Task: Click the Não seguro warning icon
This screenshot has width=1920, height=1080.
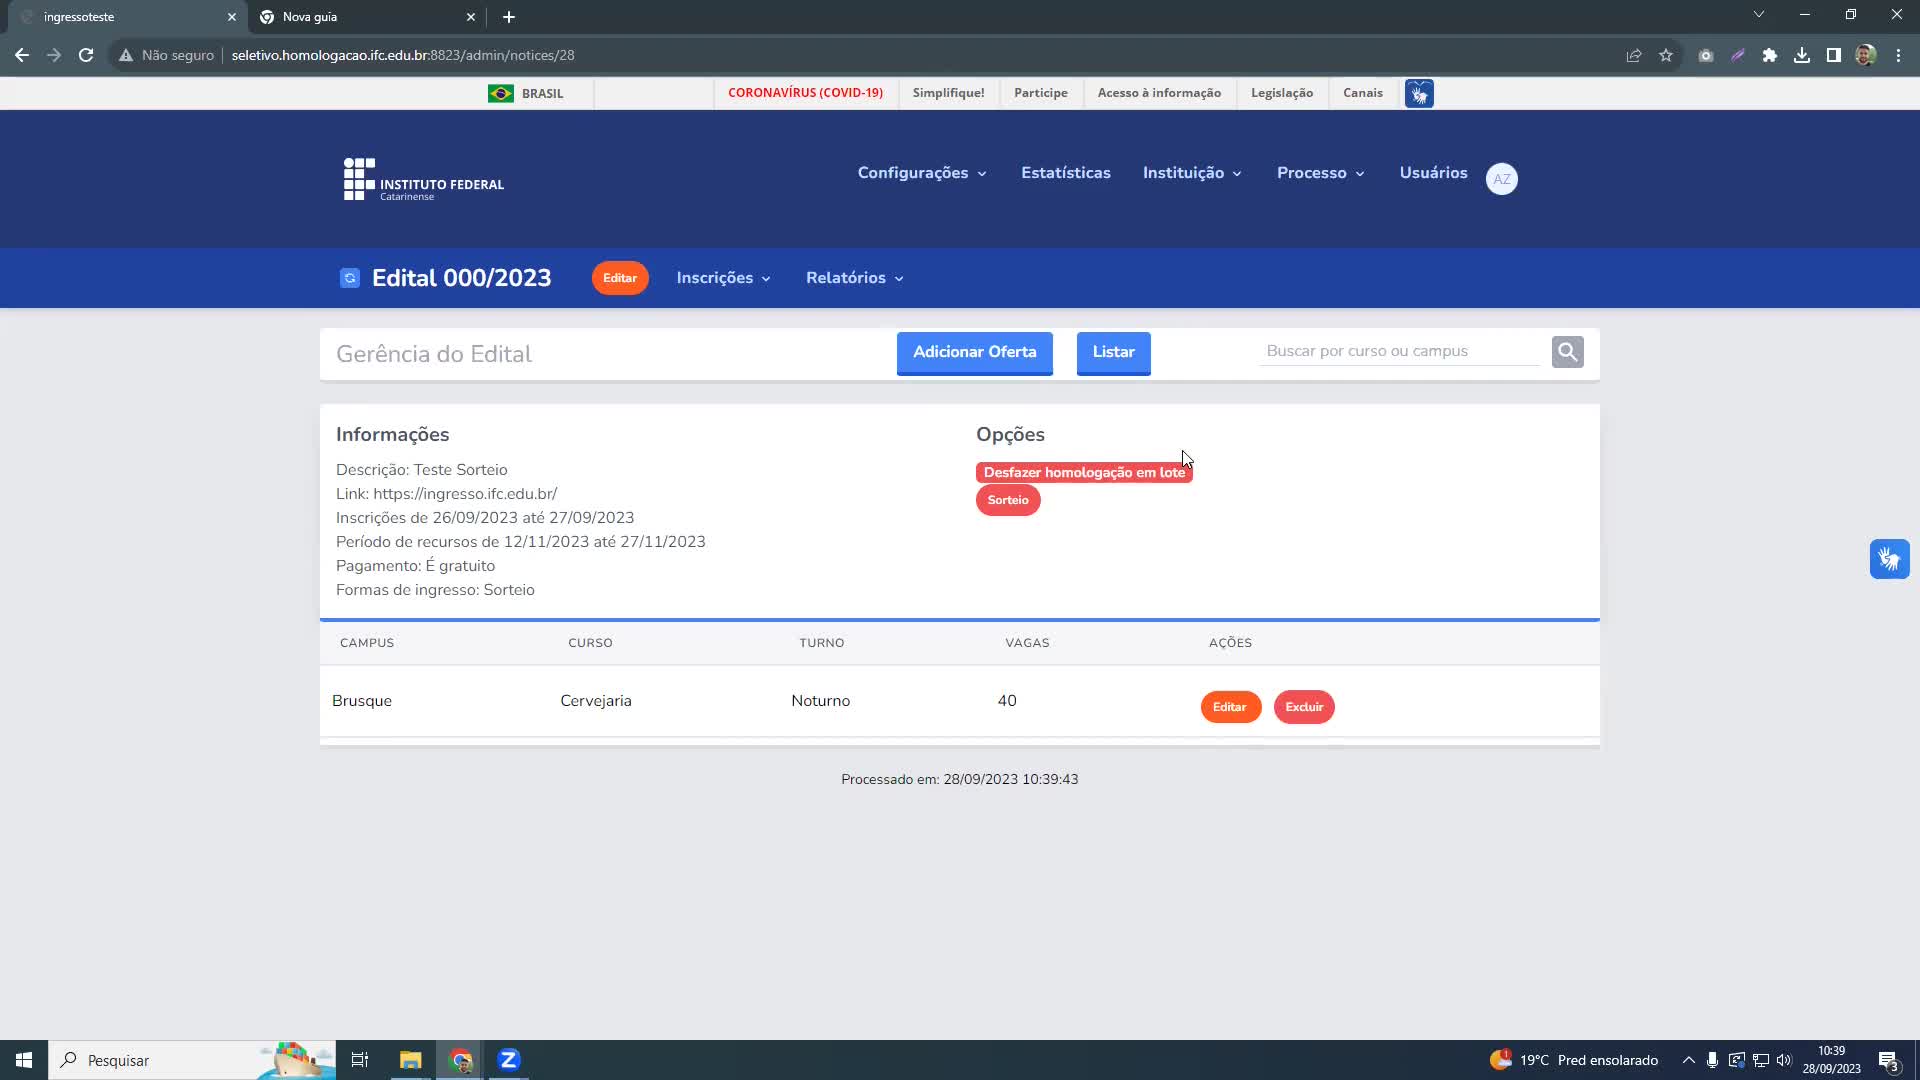Action: pyautogui.click(x=126, y=55)
